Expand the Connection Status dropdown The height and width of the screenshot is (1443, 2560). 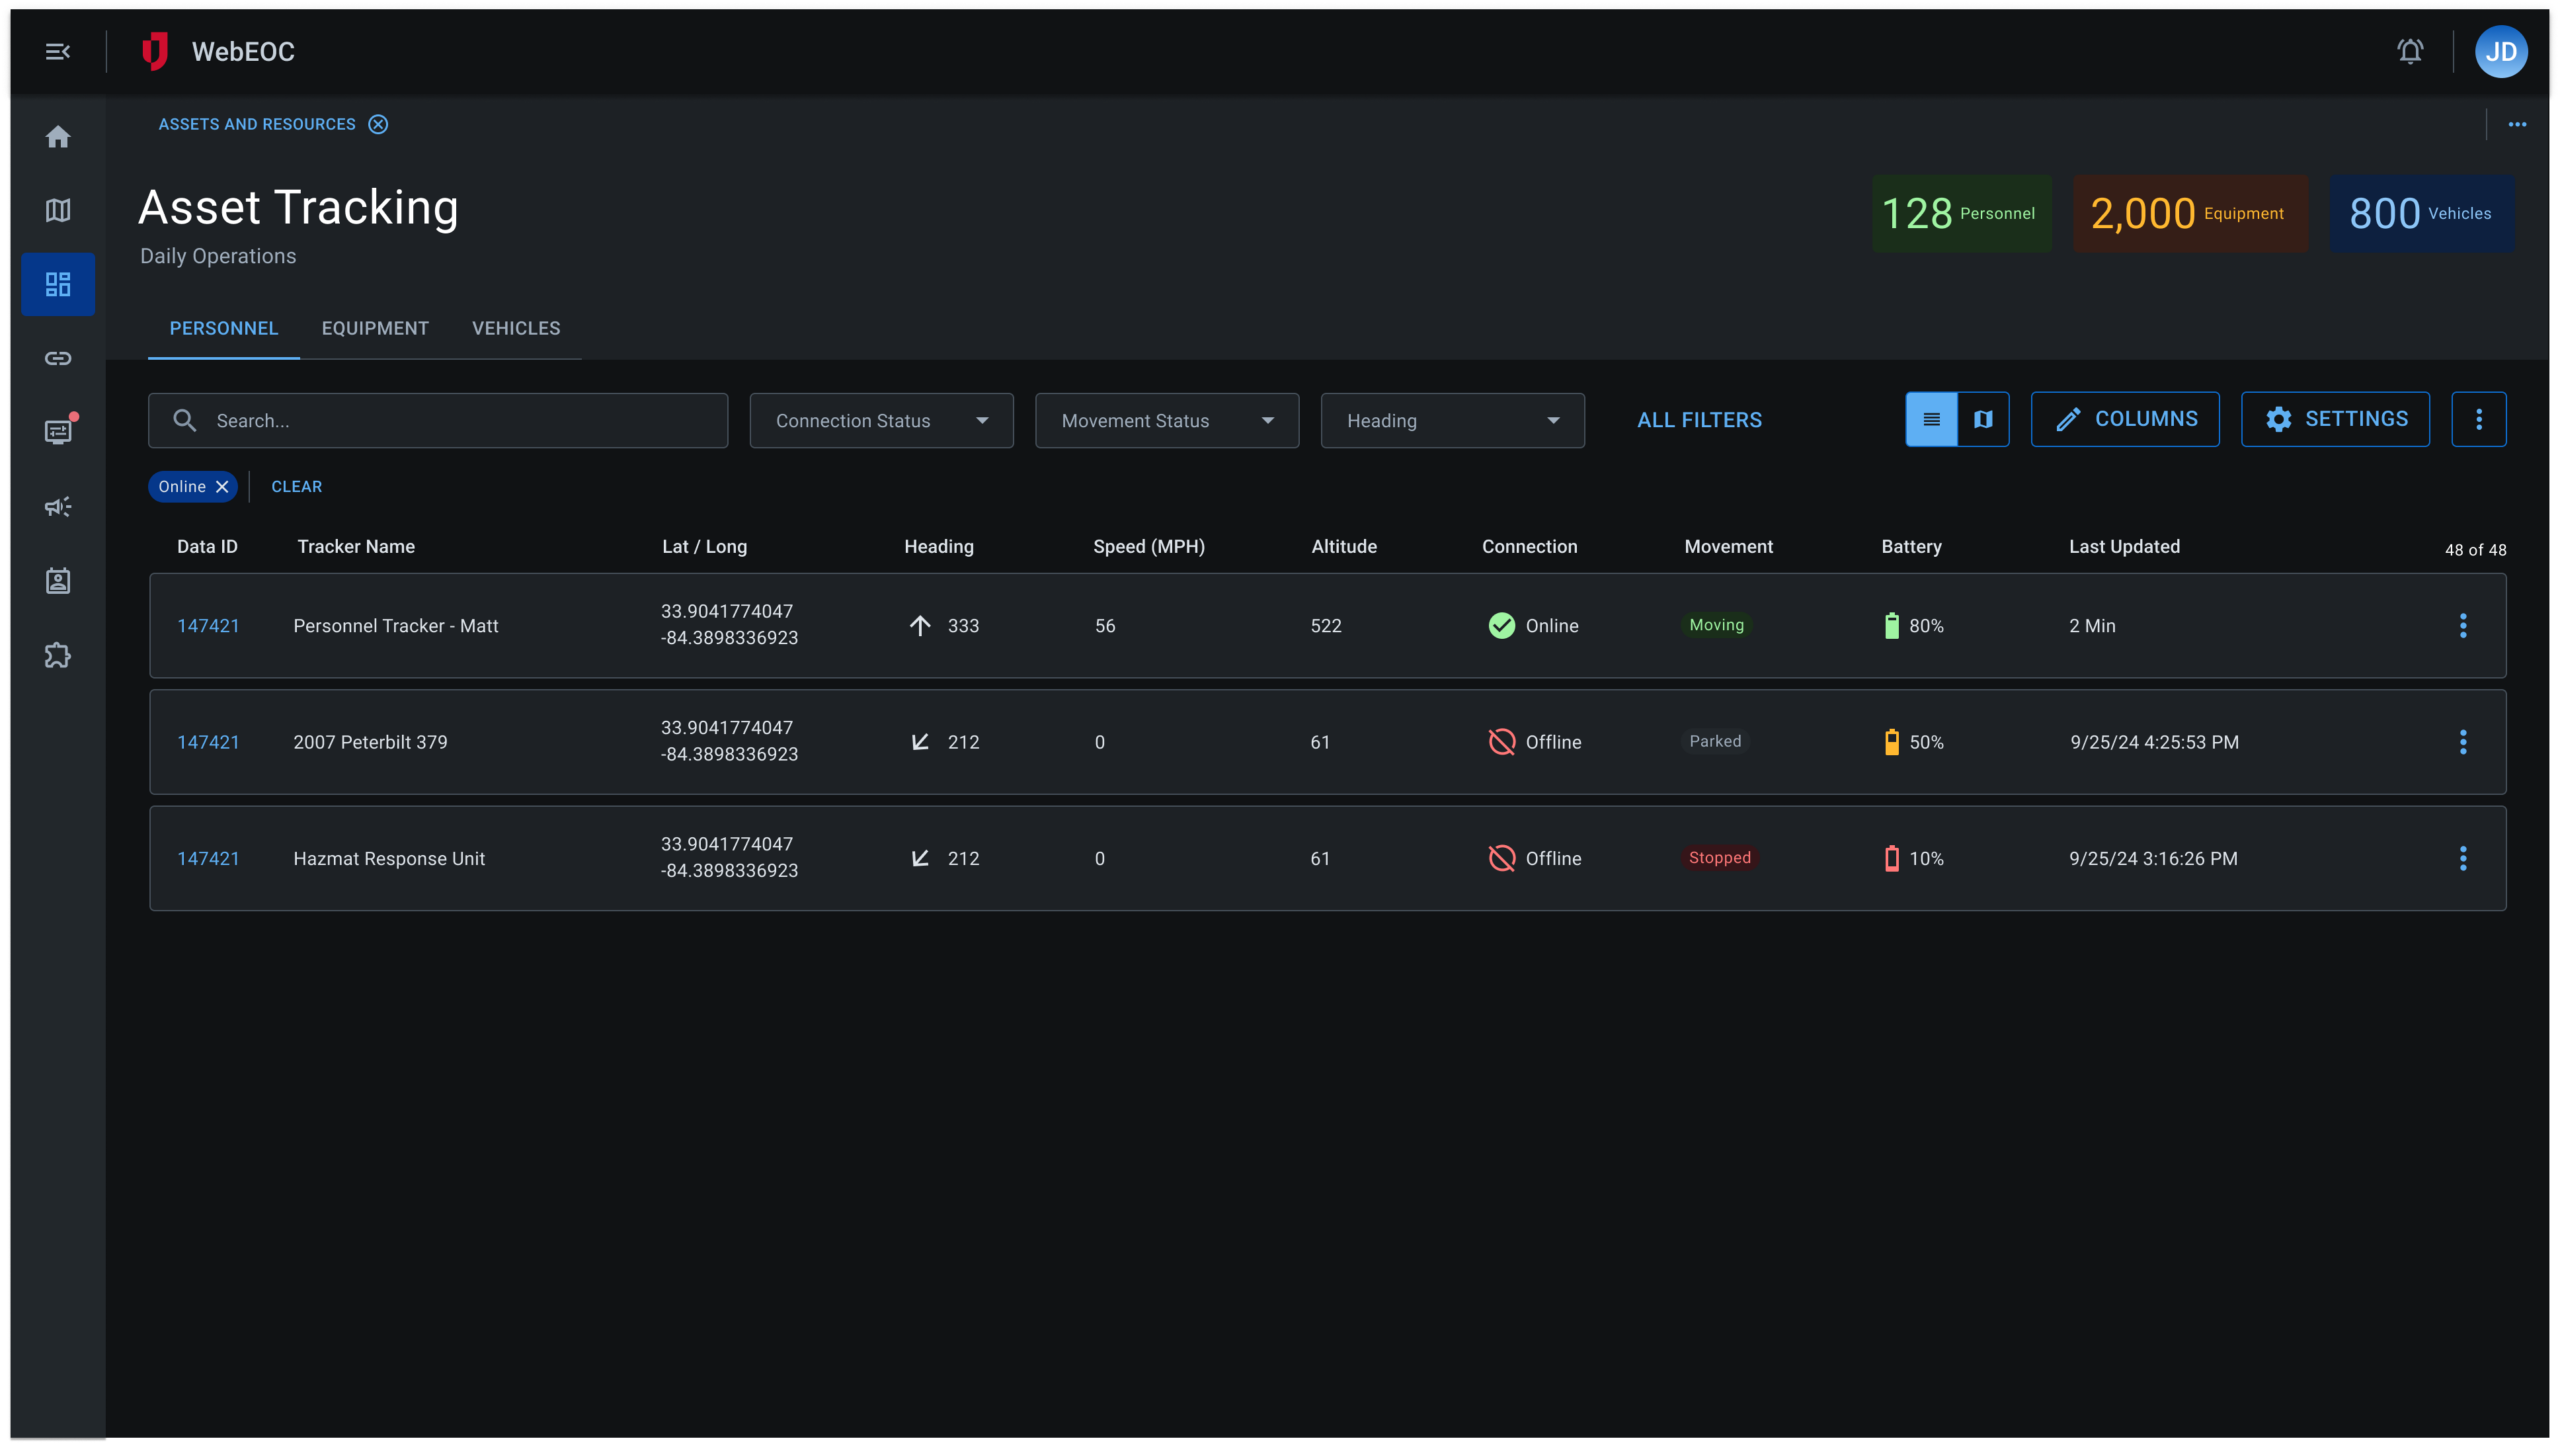point(881,420)
